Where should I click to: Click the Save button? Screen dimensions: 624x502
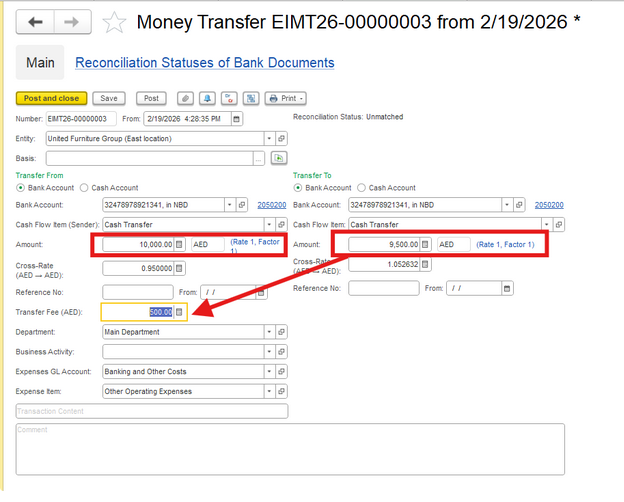110,98
